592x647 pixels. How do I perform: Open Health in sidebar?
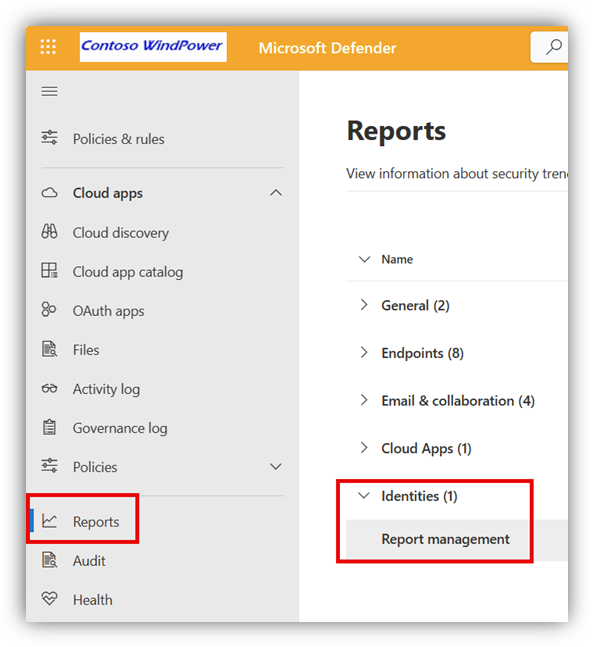[92, 600]
